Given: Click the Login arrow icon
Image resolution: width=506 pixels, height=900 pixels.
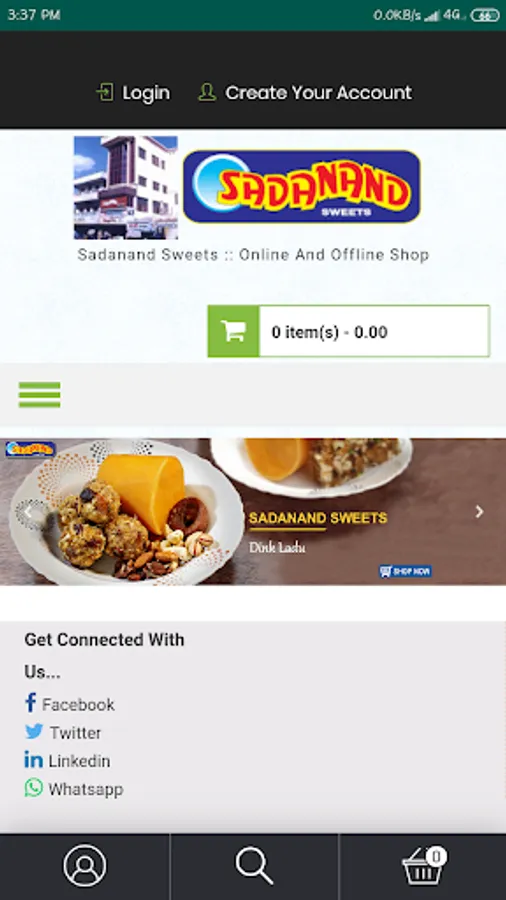Looking at the screenshot, I should [x=104, y=92].
